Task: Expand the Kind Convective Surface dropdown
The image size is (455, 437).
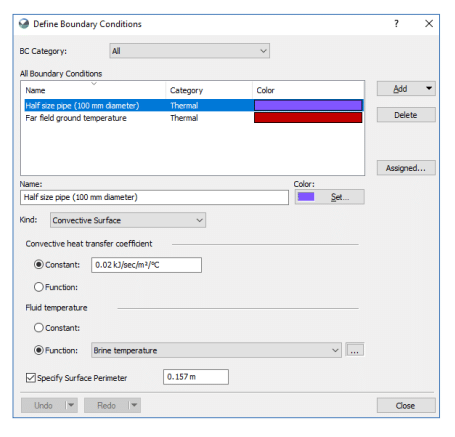Action: point(128,220)
